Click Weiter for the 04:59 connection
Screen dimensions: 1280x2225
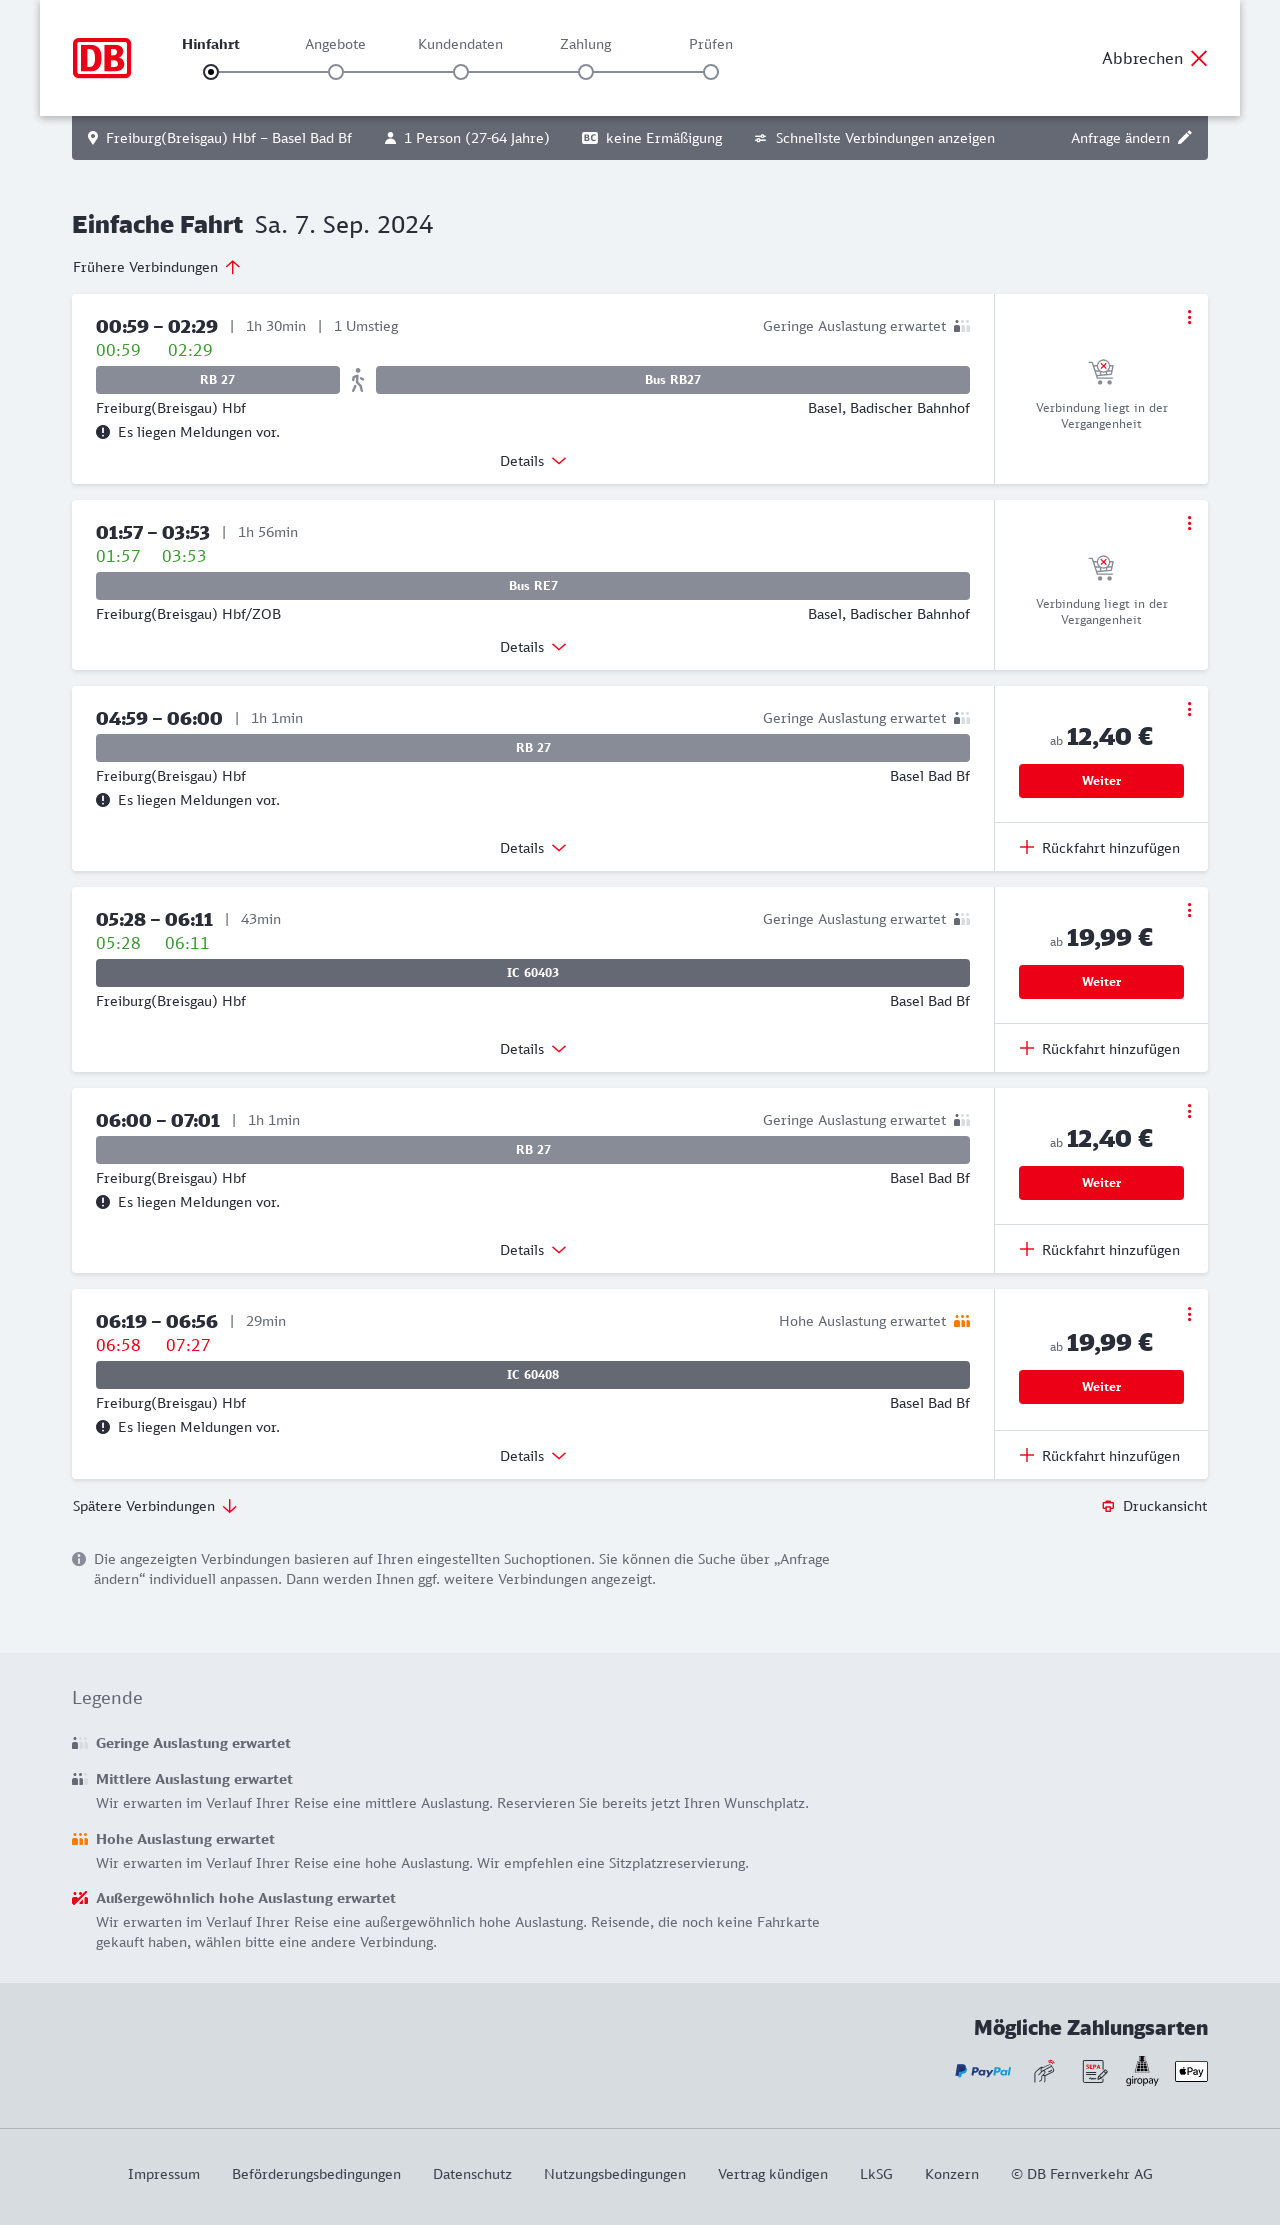(1101, 781)
